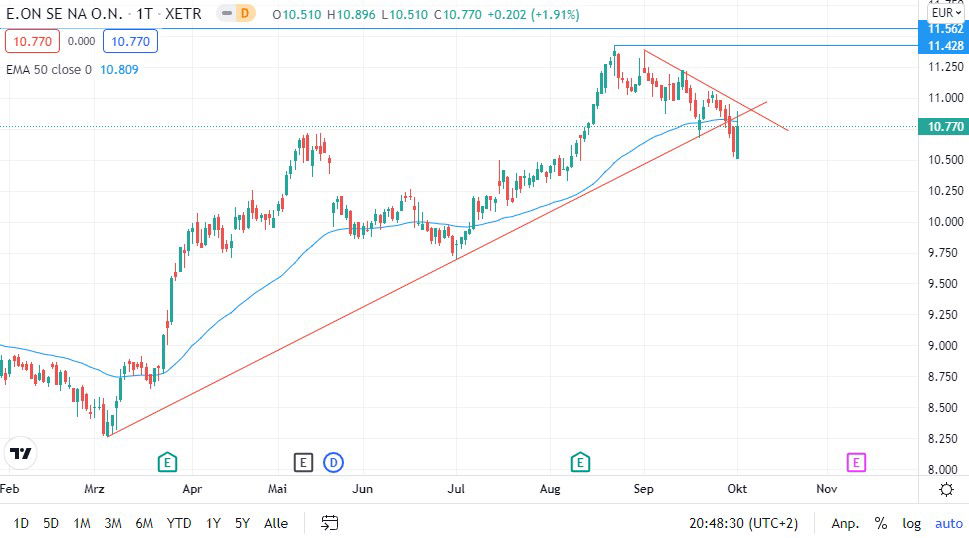The height and width of the screenshot is (538, 969).
Task: Click the delayed data D indicator
Action: click(x=241, y=13)
